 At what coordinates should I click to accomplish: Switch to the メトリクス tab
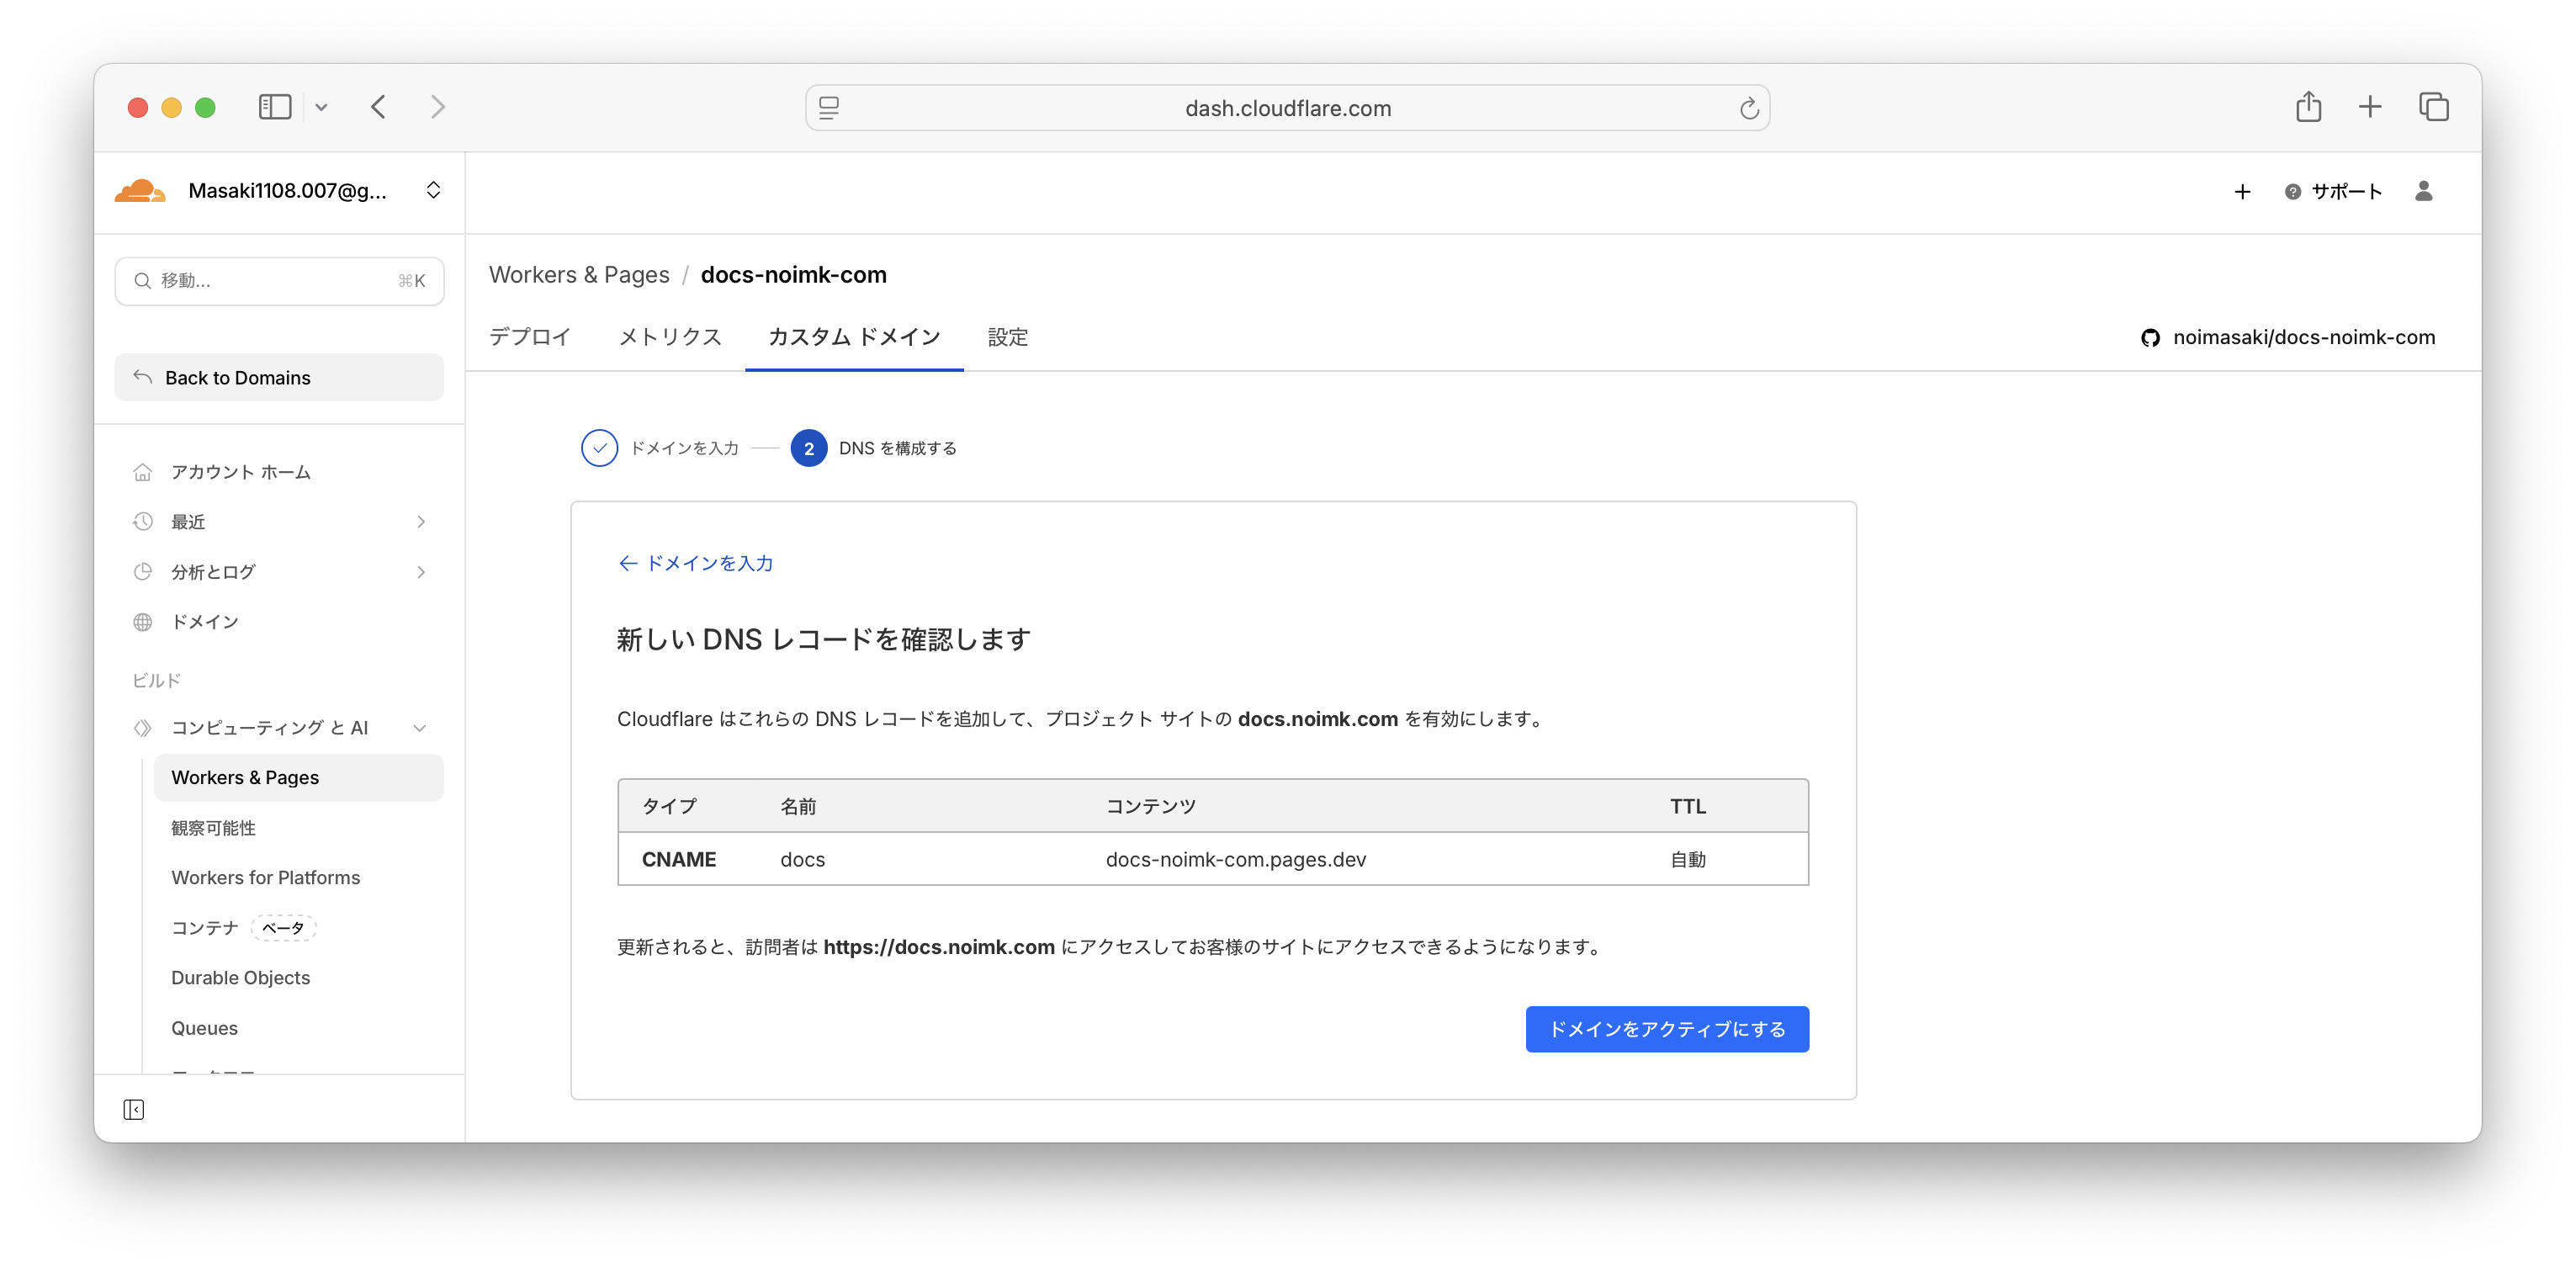(670, 337)
